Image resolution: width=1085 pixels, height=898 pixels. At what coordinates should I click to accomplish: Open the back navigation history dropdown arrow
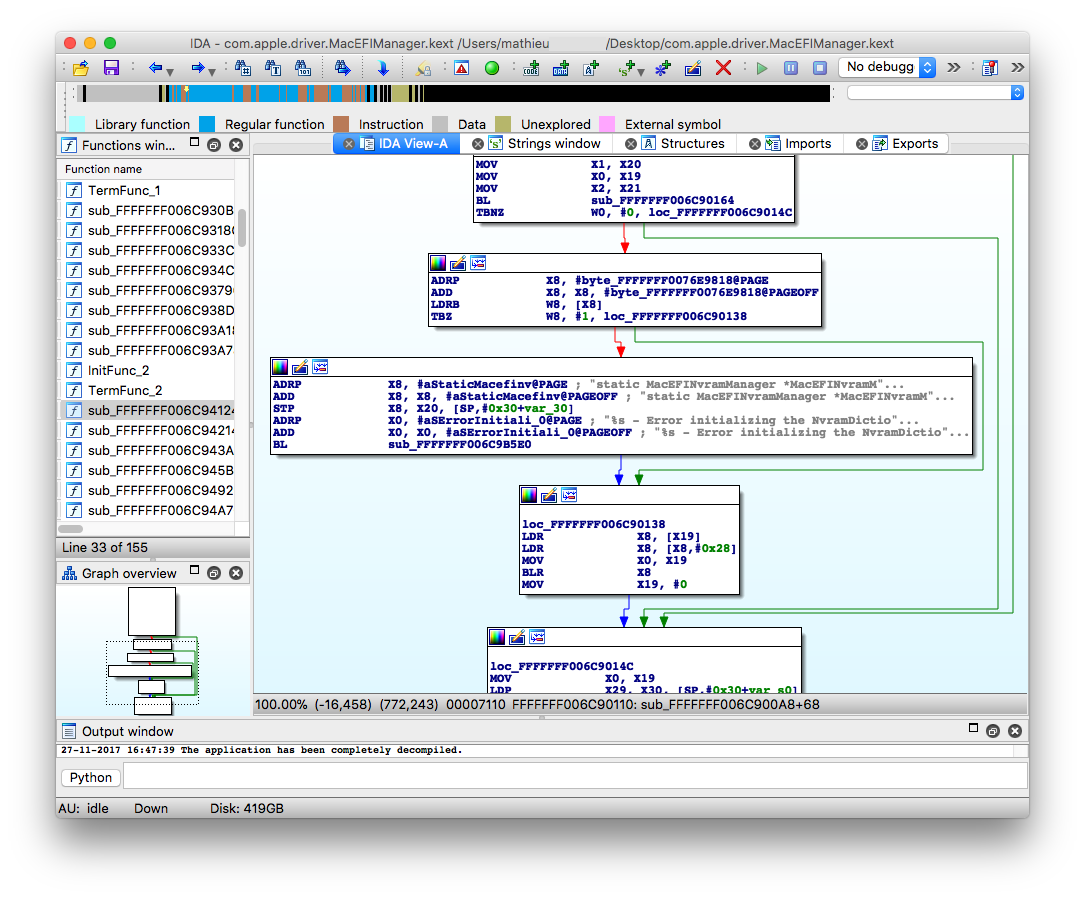click(x=170, y=71)
